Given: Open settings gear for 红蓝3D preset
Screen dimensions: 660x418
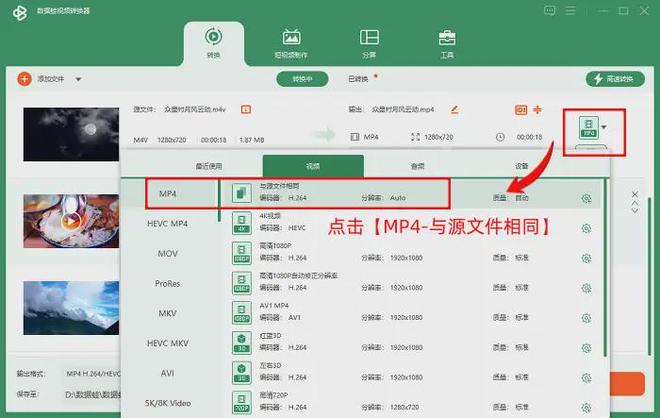Looking at the screenshot, I should (586, 348).
